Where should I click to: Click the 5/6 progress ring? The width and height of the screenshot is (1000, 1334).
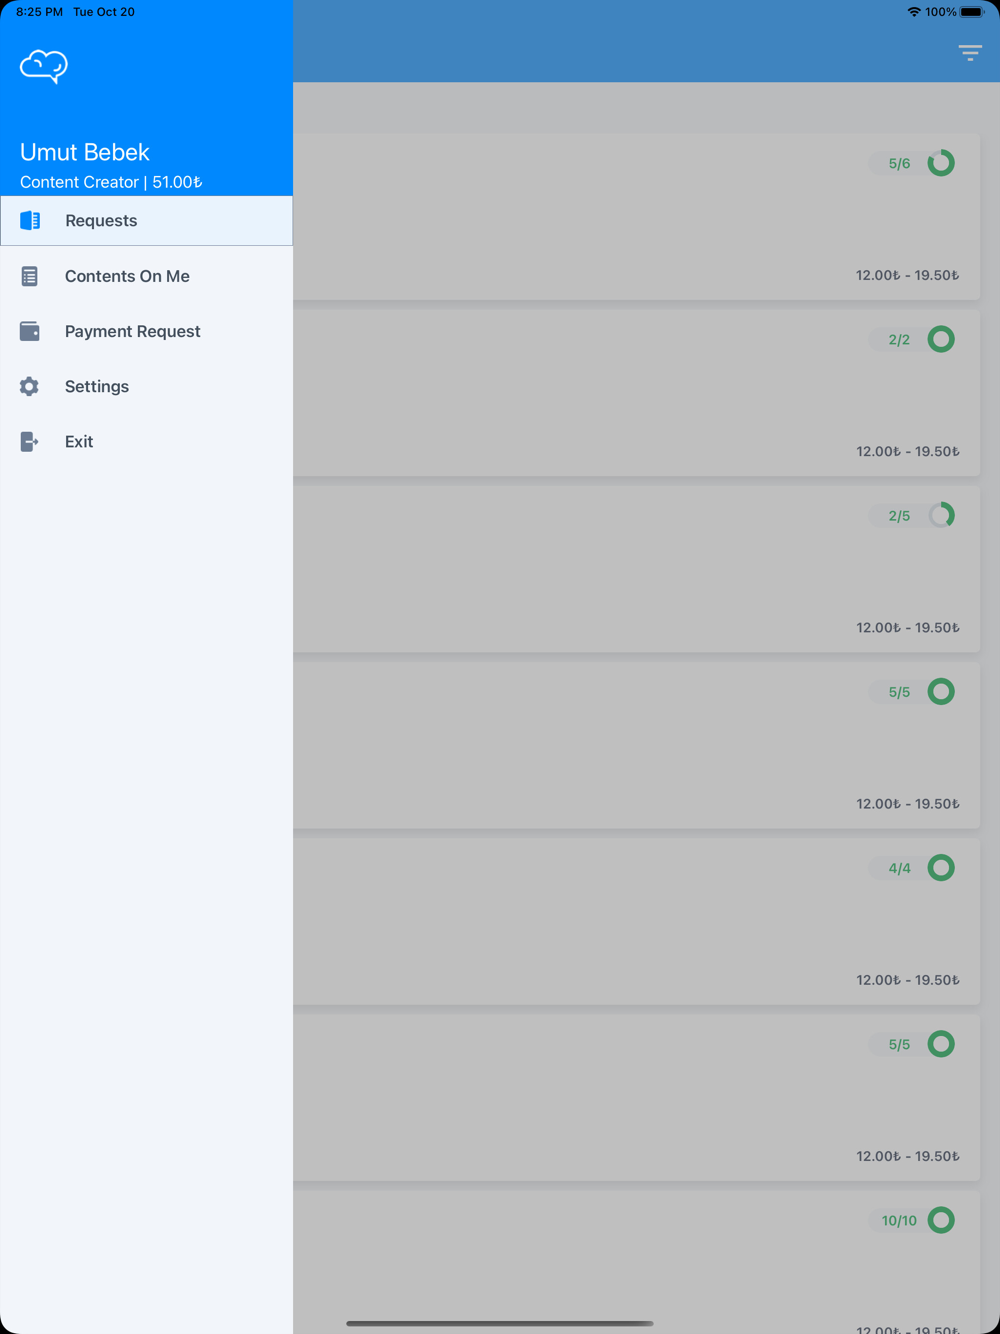[941, 163]
